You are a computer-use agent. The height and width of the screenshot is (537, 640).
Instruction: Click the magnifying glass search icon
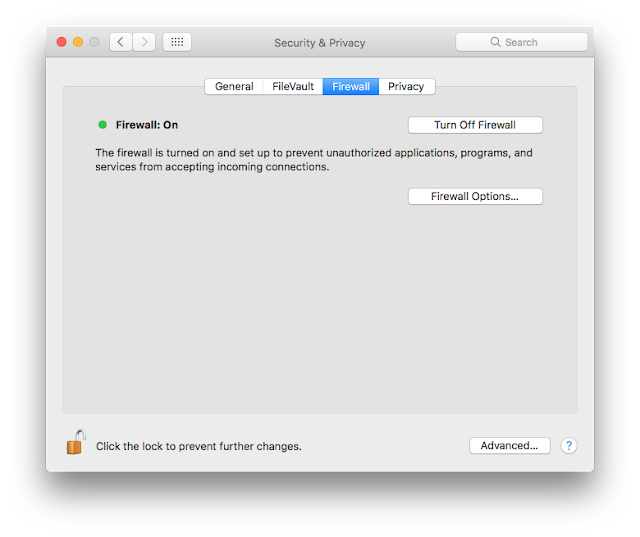click(x=495, y=43)
